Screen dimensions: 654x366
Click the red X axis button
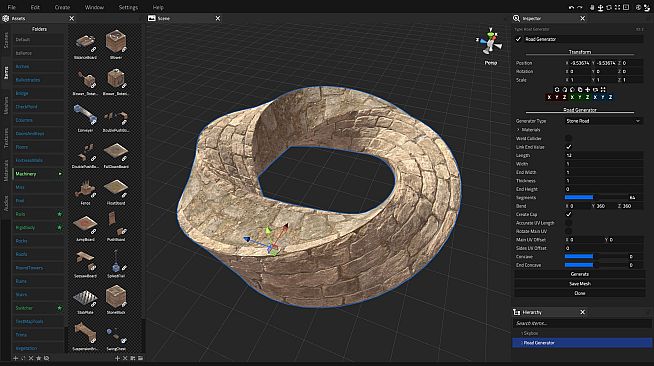point(549,97)
